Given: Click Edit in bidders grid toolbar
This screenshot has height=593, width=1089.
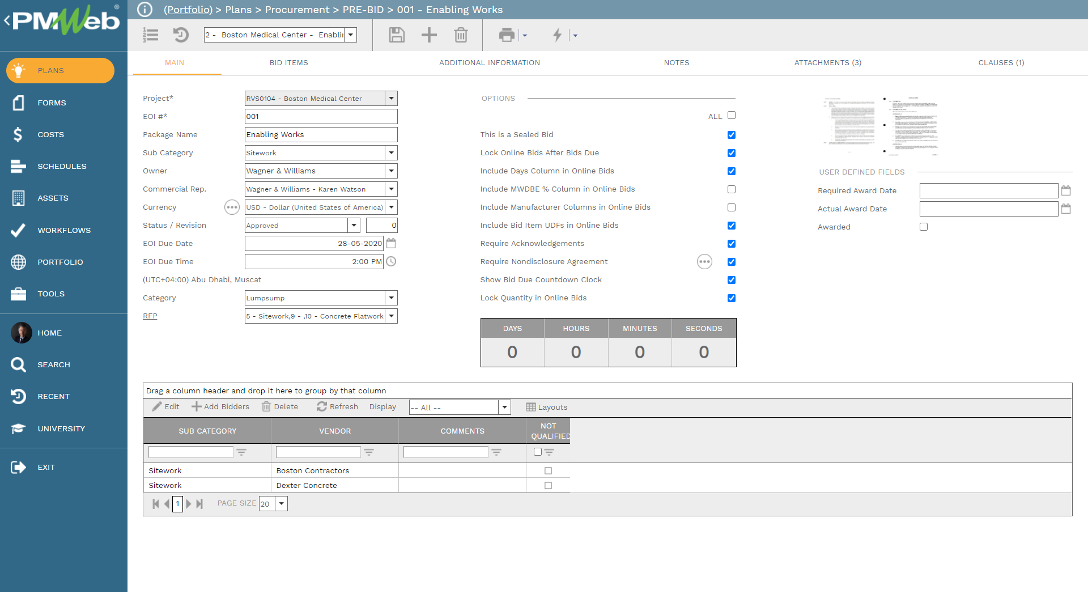Looking at the screenshot, I should click(x=165, y=407).
